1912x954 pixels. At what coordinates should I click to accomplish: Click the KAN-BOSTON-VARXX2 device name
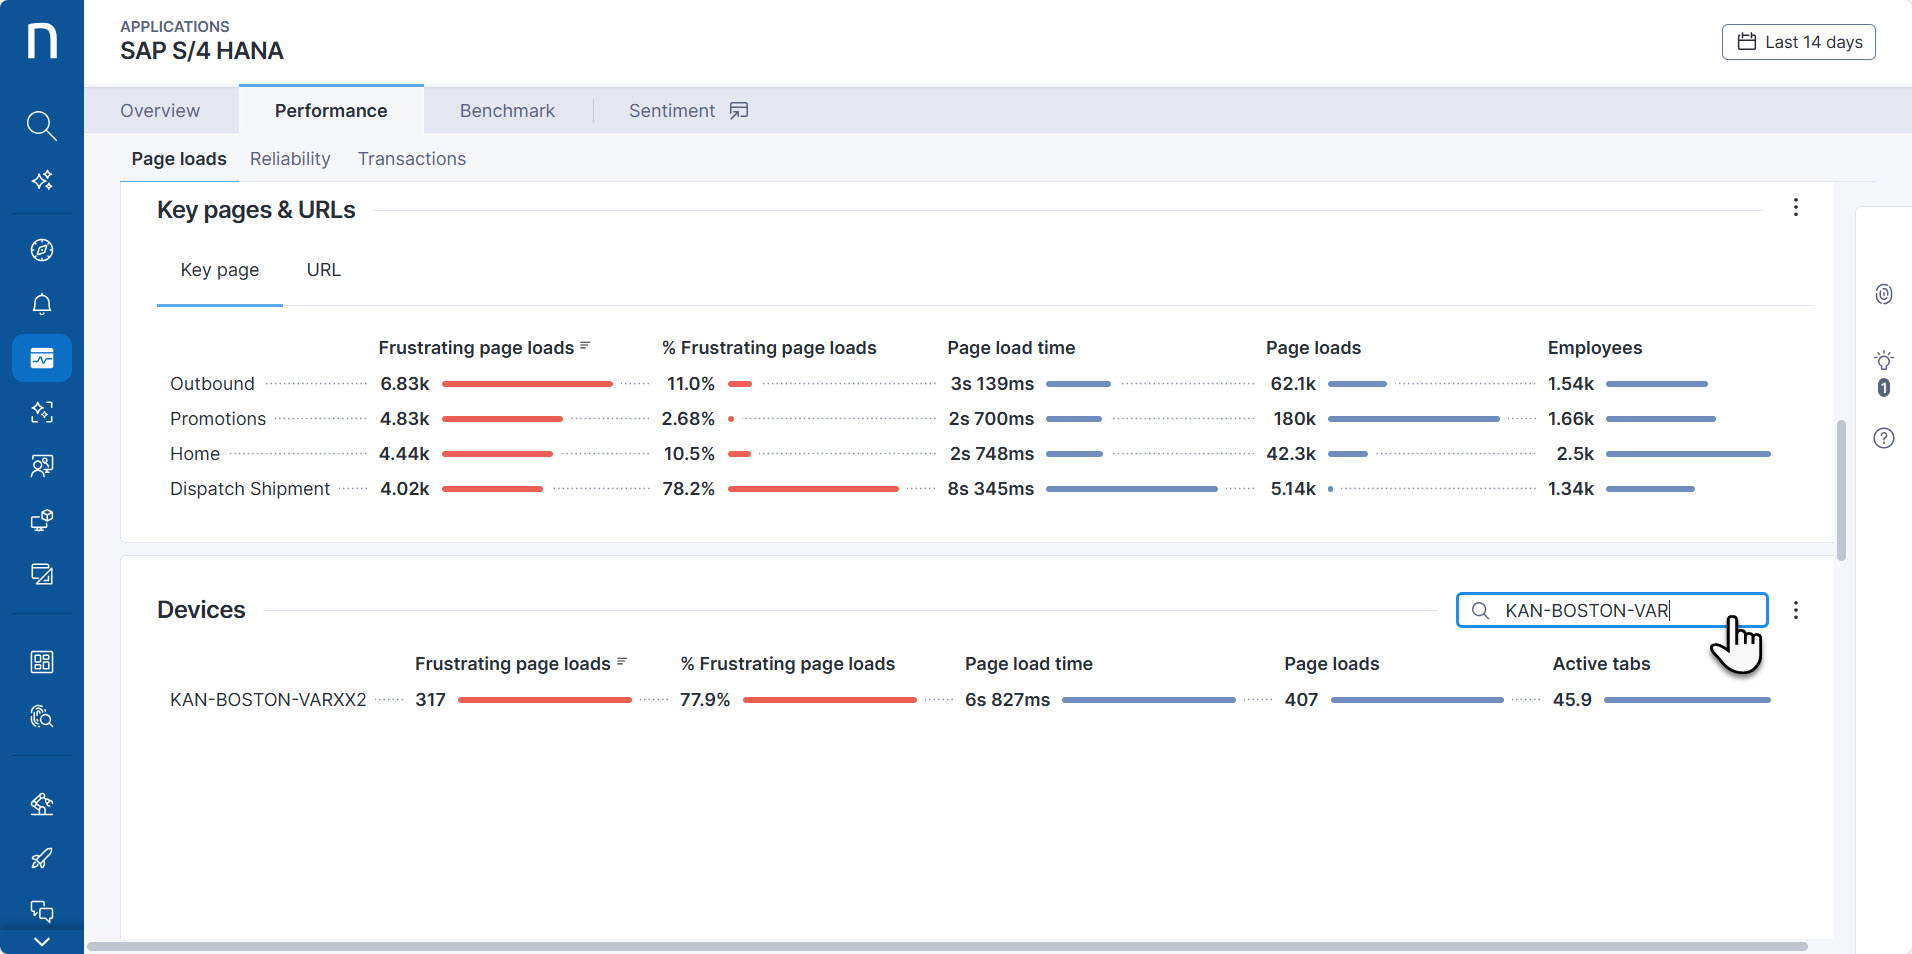[268, 700]
